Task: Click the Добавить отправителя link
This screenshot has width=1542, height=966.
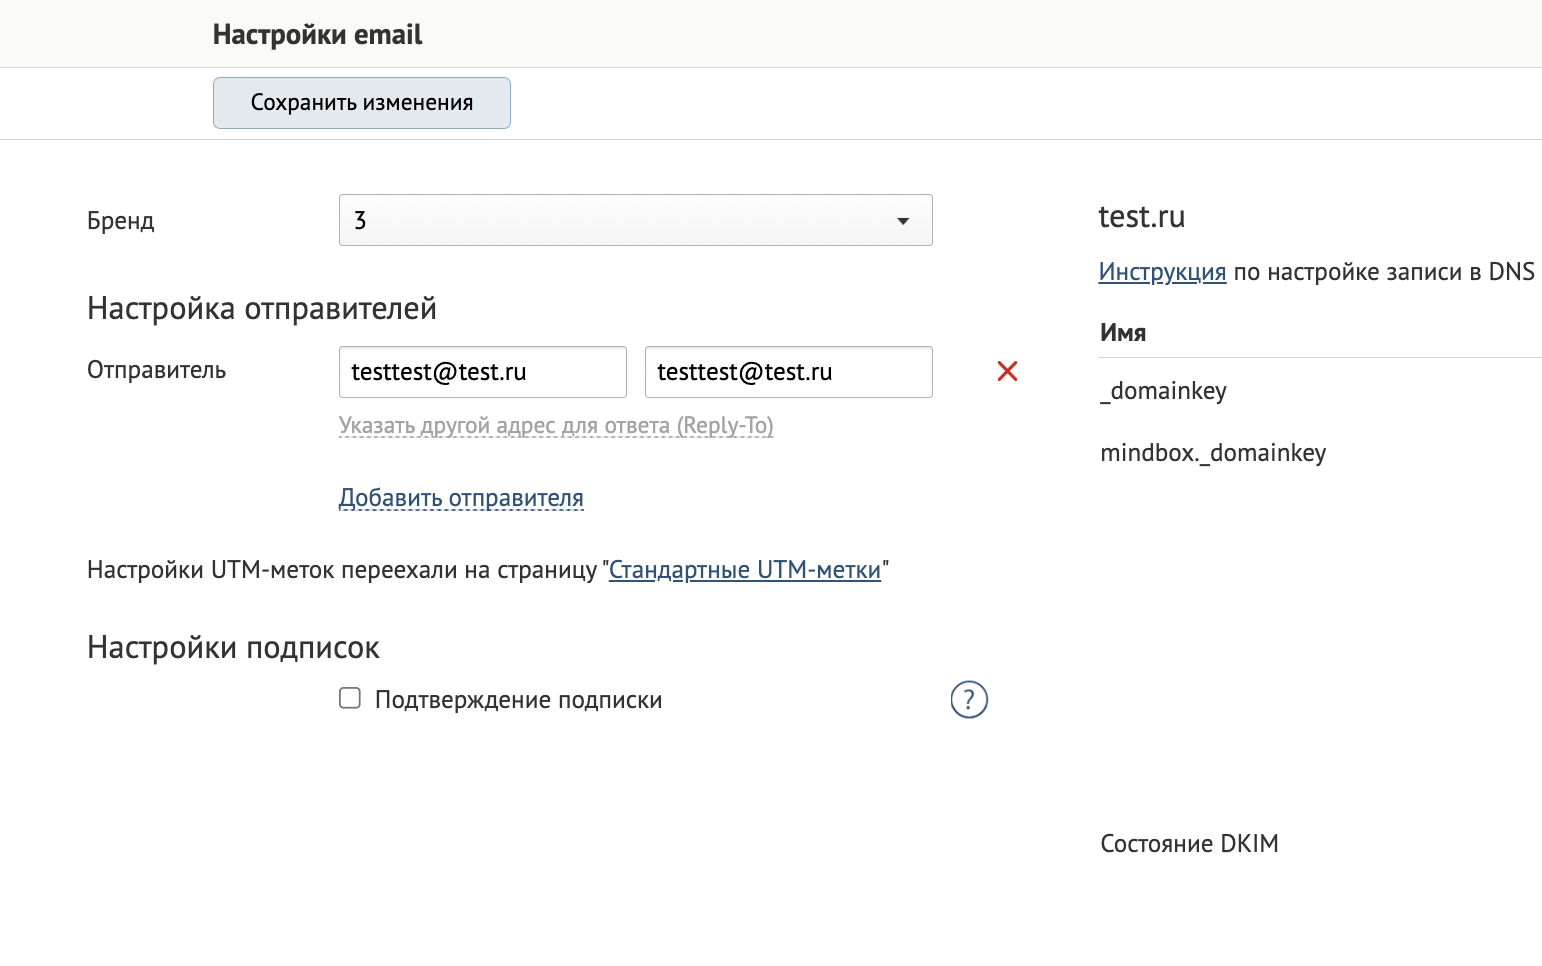Action: pos(461,498)
